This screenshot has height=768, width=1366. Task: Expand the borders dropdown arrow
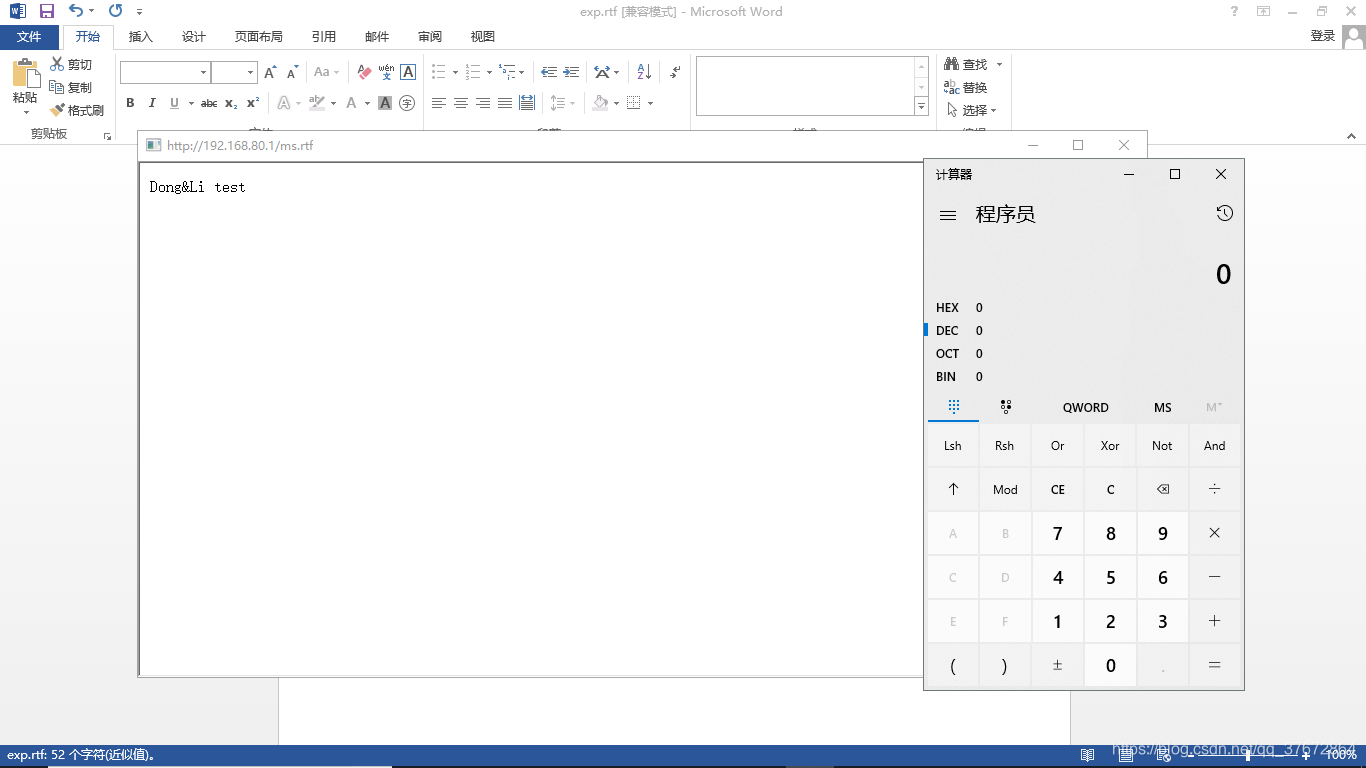(650, 104)
